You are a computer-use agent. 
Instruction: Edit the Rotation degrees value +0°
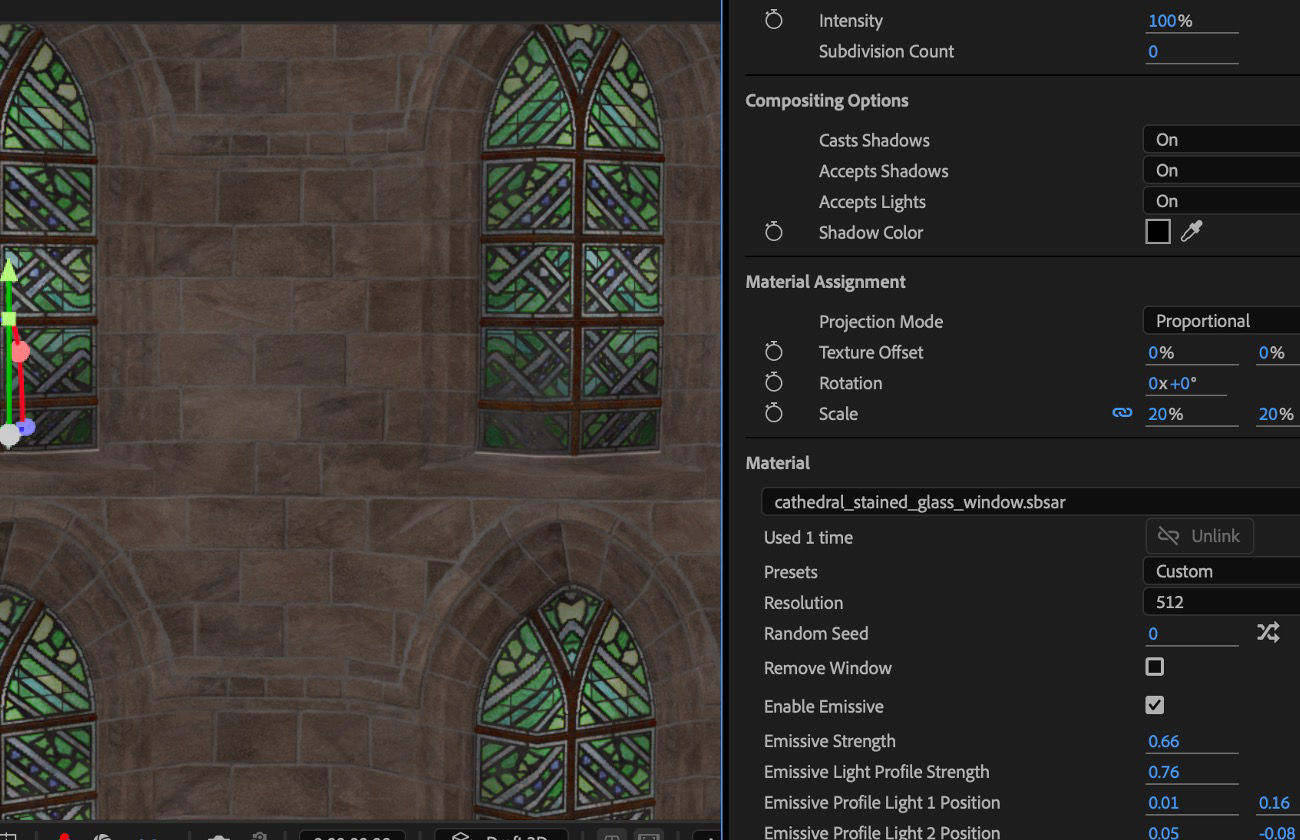pyautogui.click(x=1183, y=384)
